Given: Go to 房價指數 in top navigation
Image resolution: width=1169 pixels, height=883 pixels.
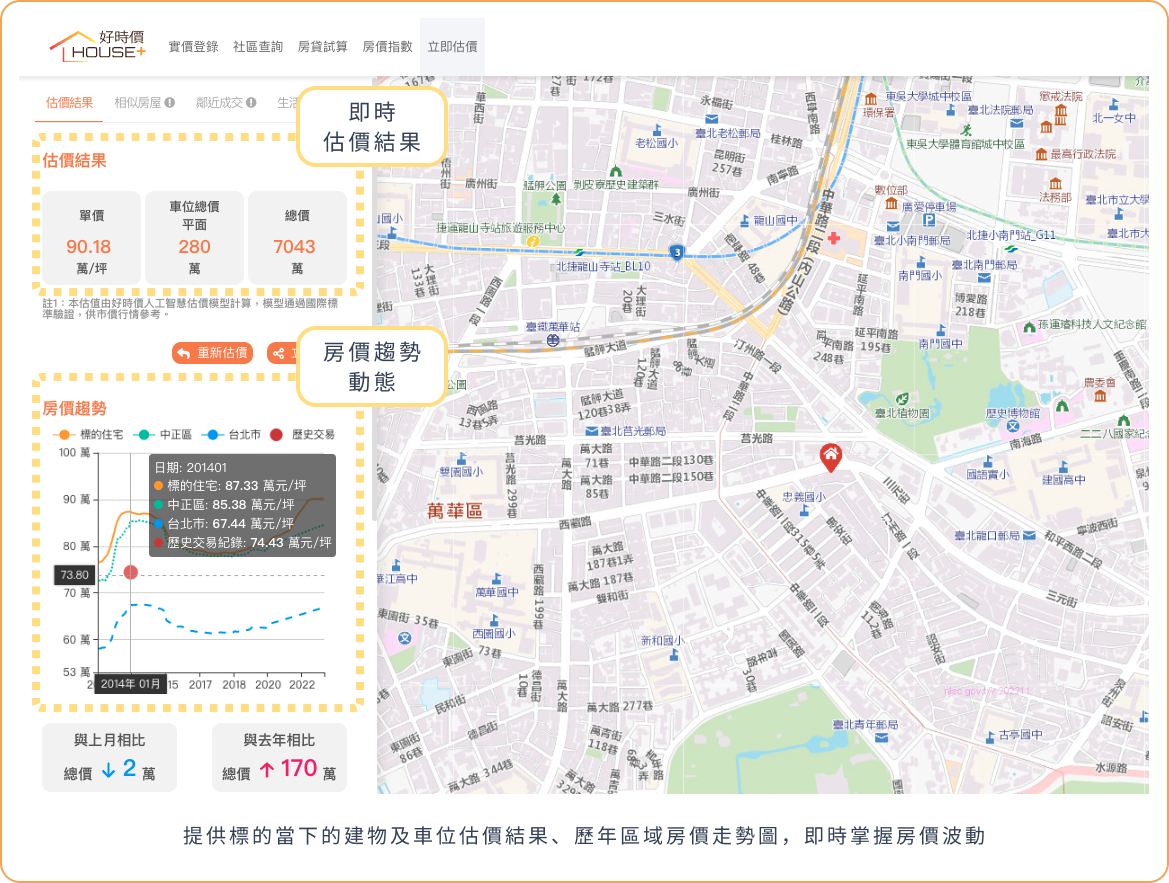Looking at the screenshot, I should coord(387,47).
